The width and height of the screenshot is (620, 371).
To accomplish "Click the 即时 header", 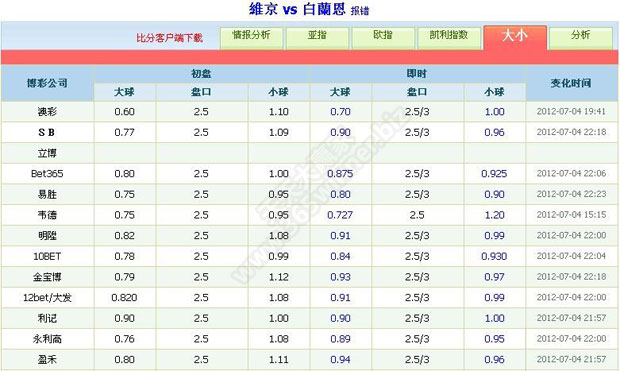I will (417, 74).
